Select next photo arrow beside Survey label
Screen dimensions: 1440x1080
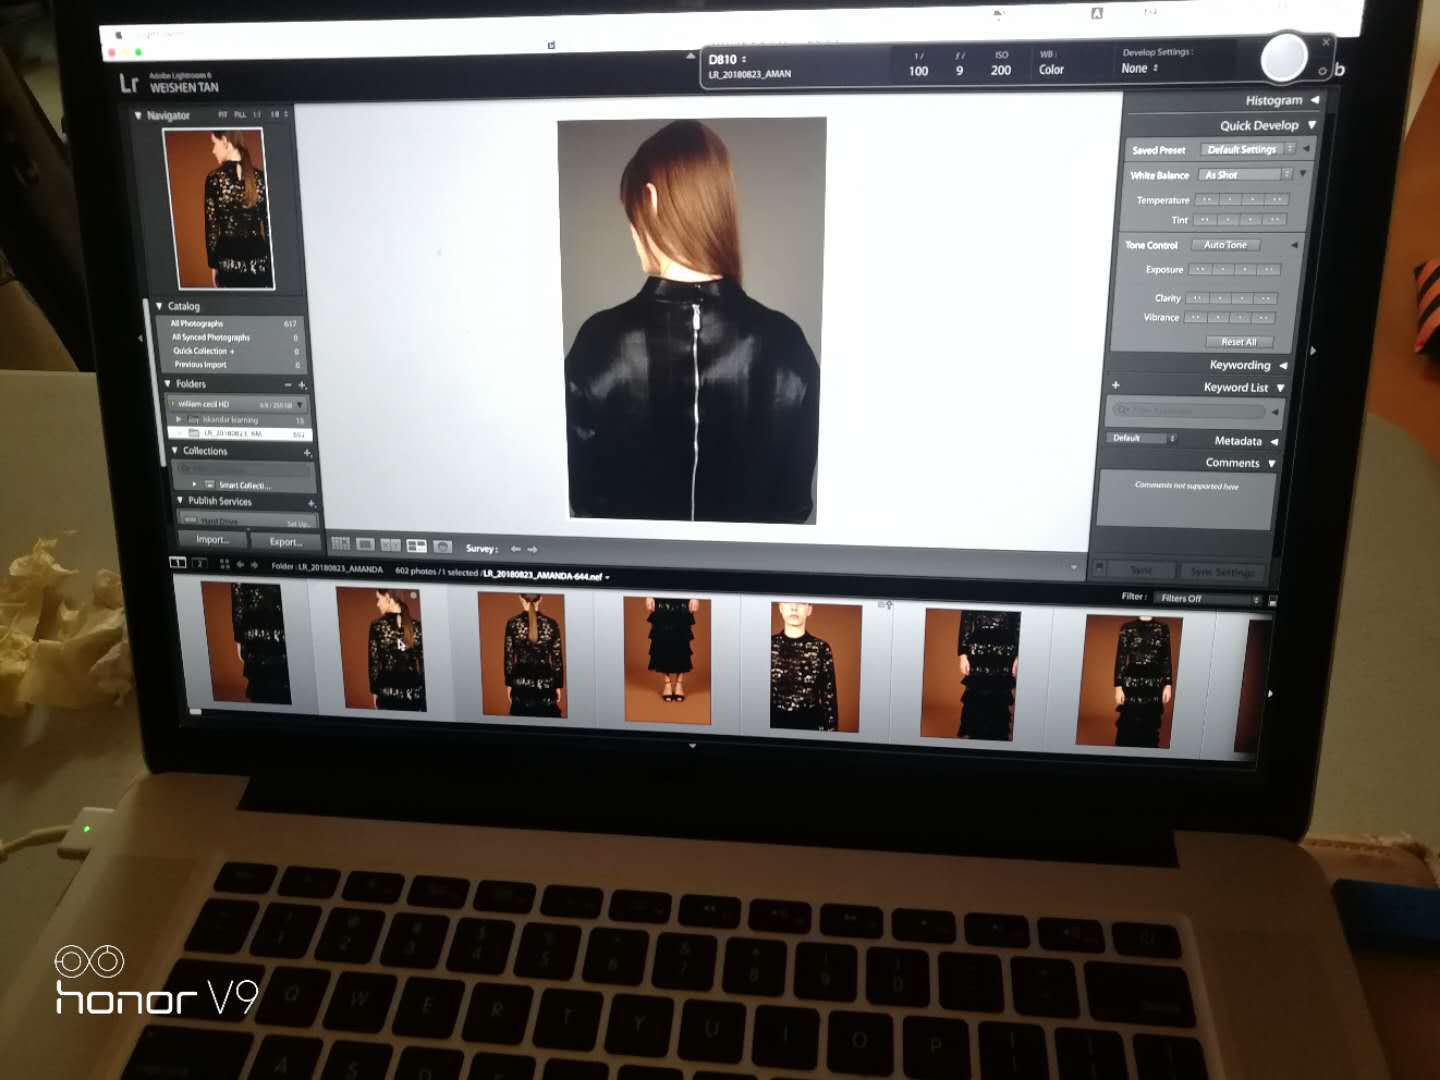coord(532,549)
